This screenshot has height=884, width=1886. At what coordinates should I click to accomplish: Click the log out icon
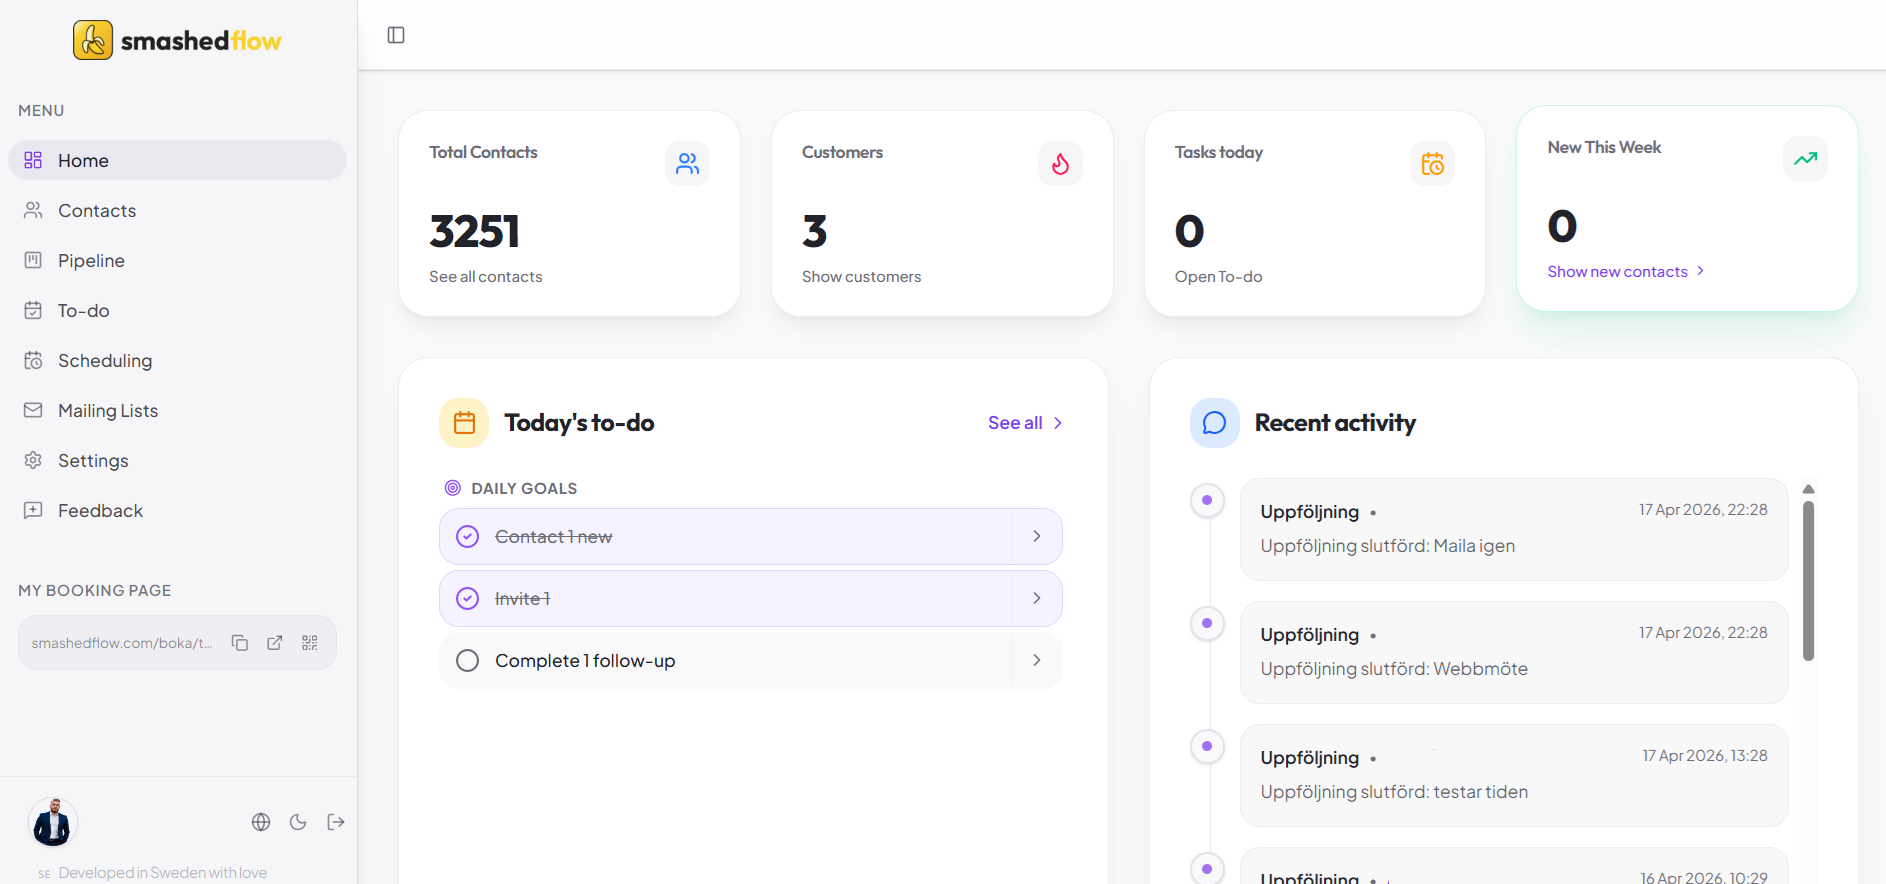tap(336, 822)
